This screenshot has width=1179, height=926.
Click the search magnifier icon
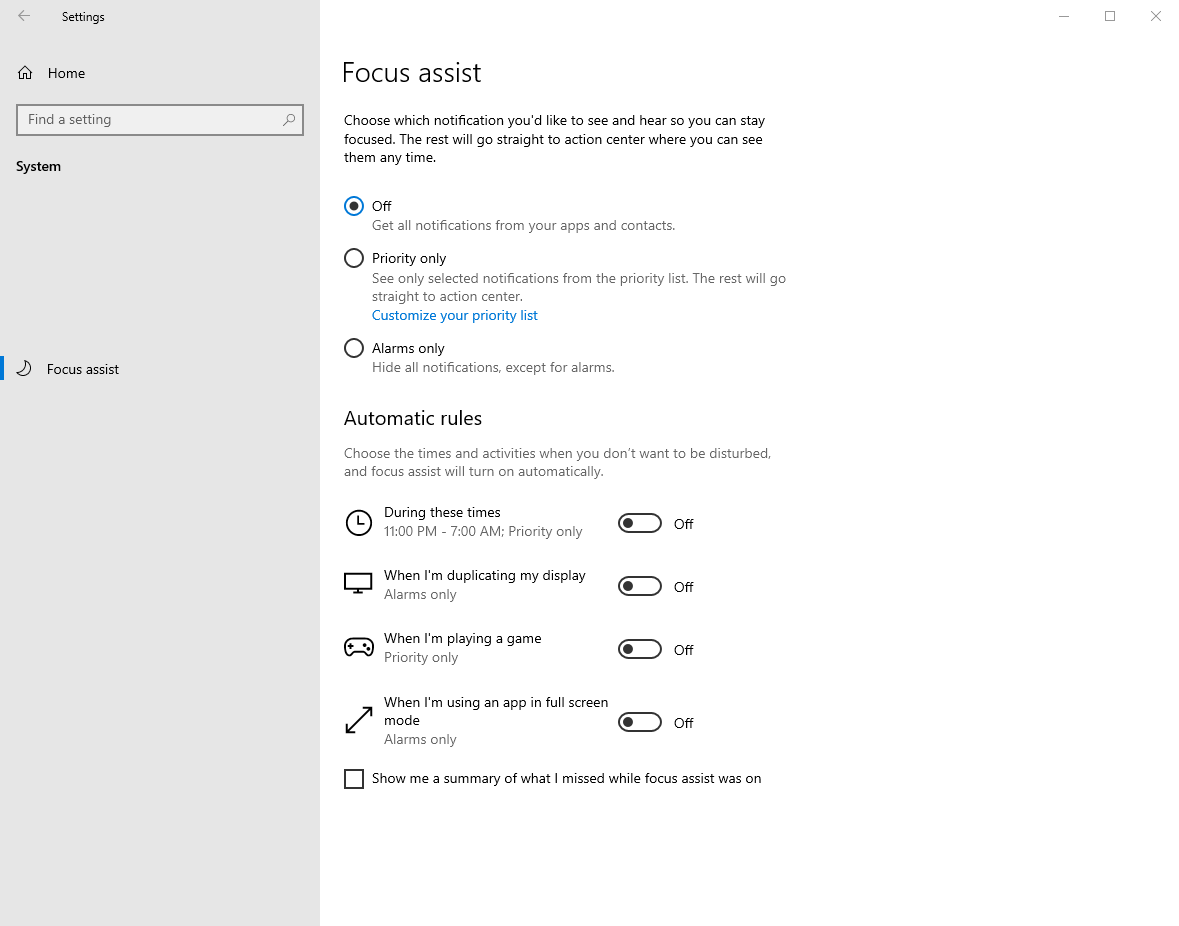289,120
